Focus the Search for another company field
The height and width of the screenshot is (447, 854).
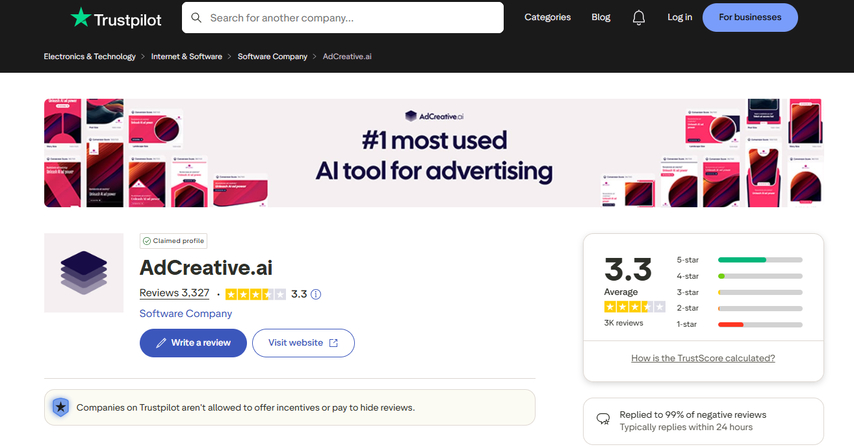coord(343,17)
